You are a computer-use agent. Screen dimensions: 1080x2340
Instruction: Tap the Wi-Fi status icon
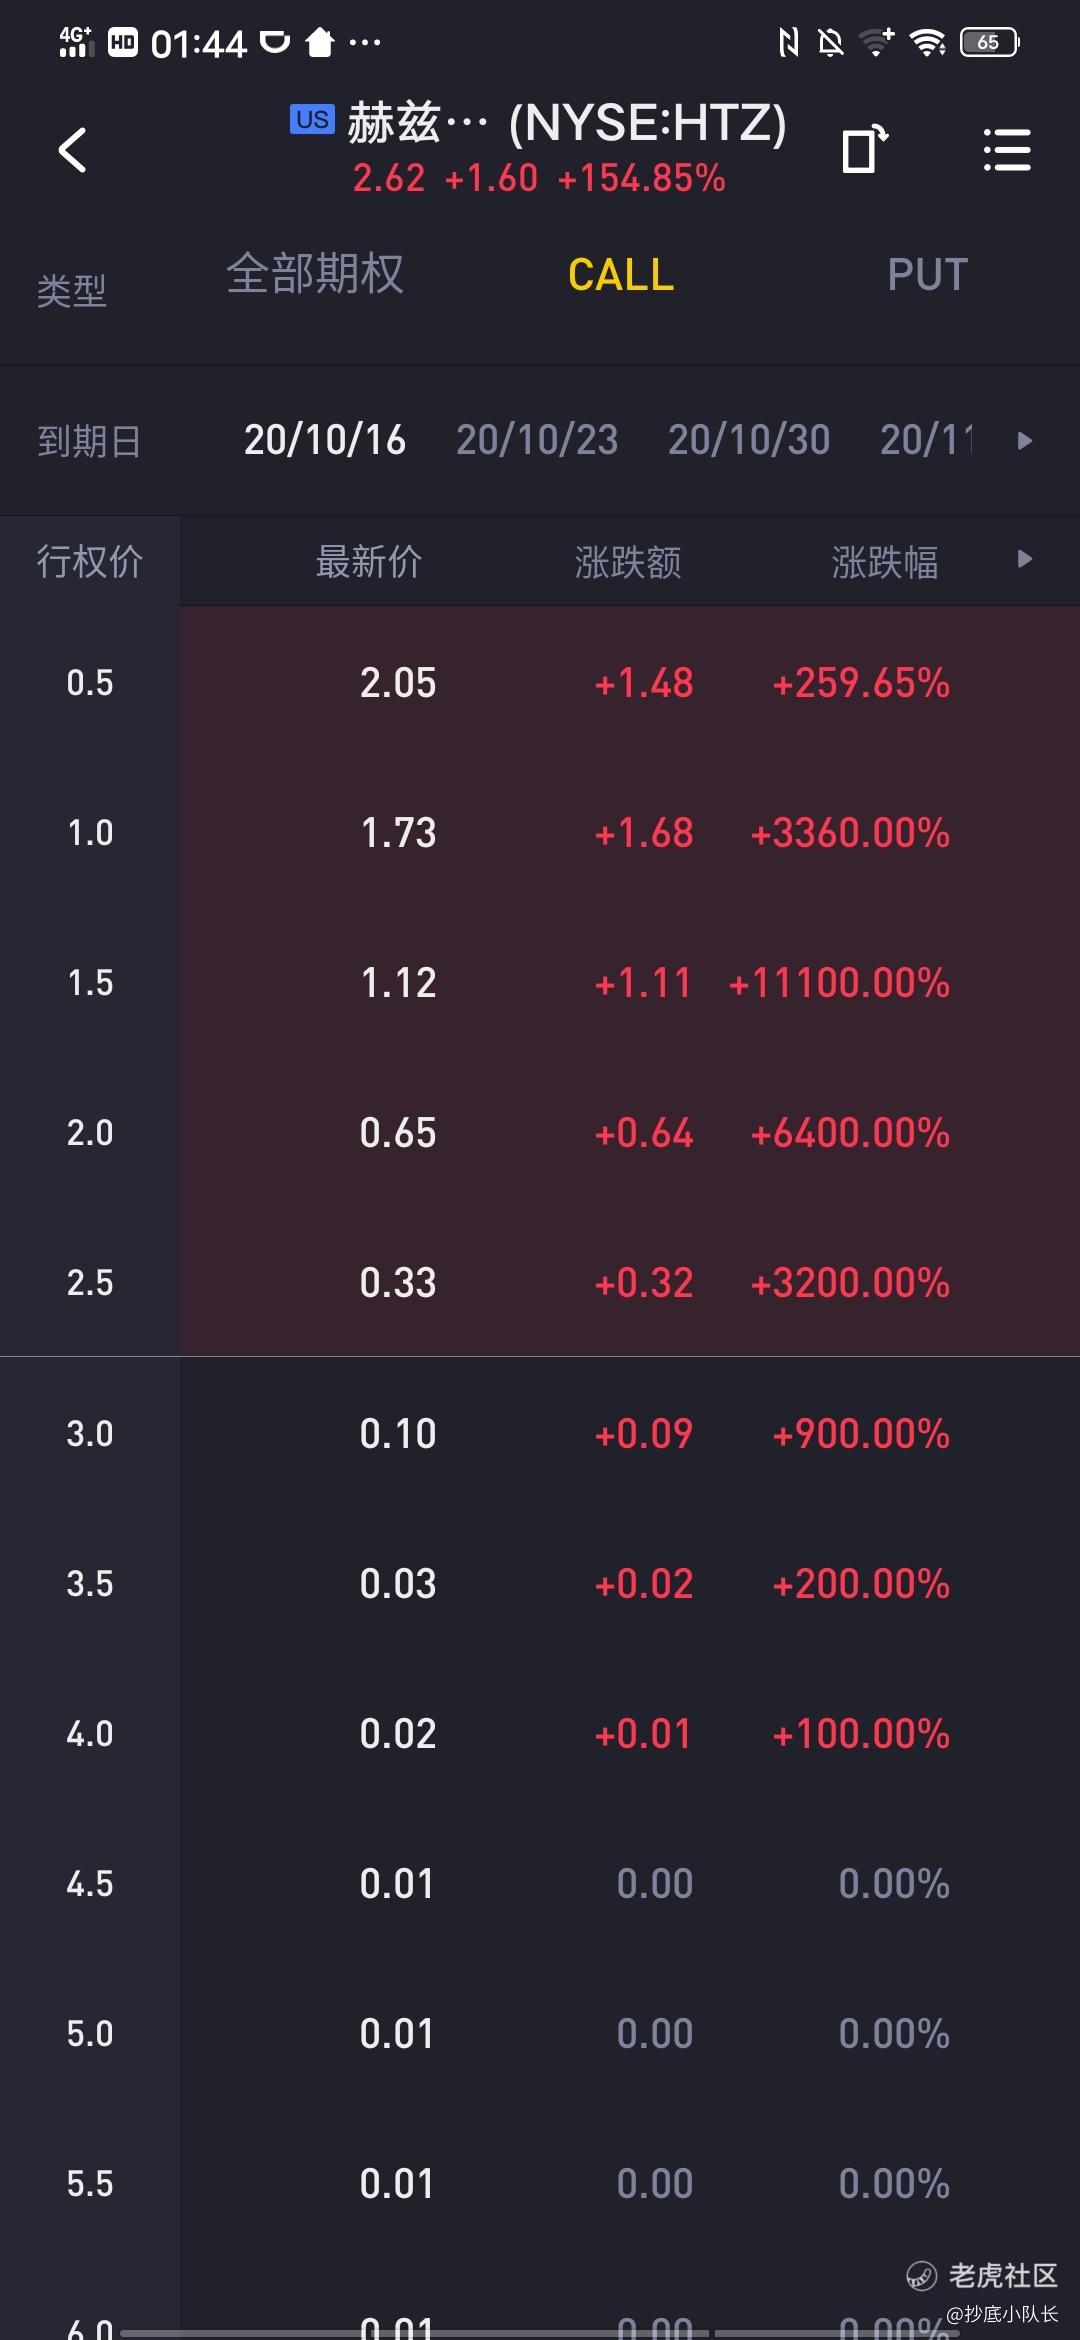click(927, 42)
